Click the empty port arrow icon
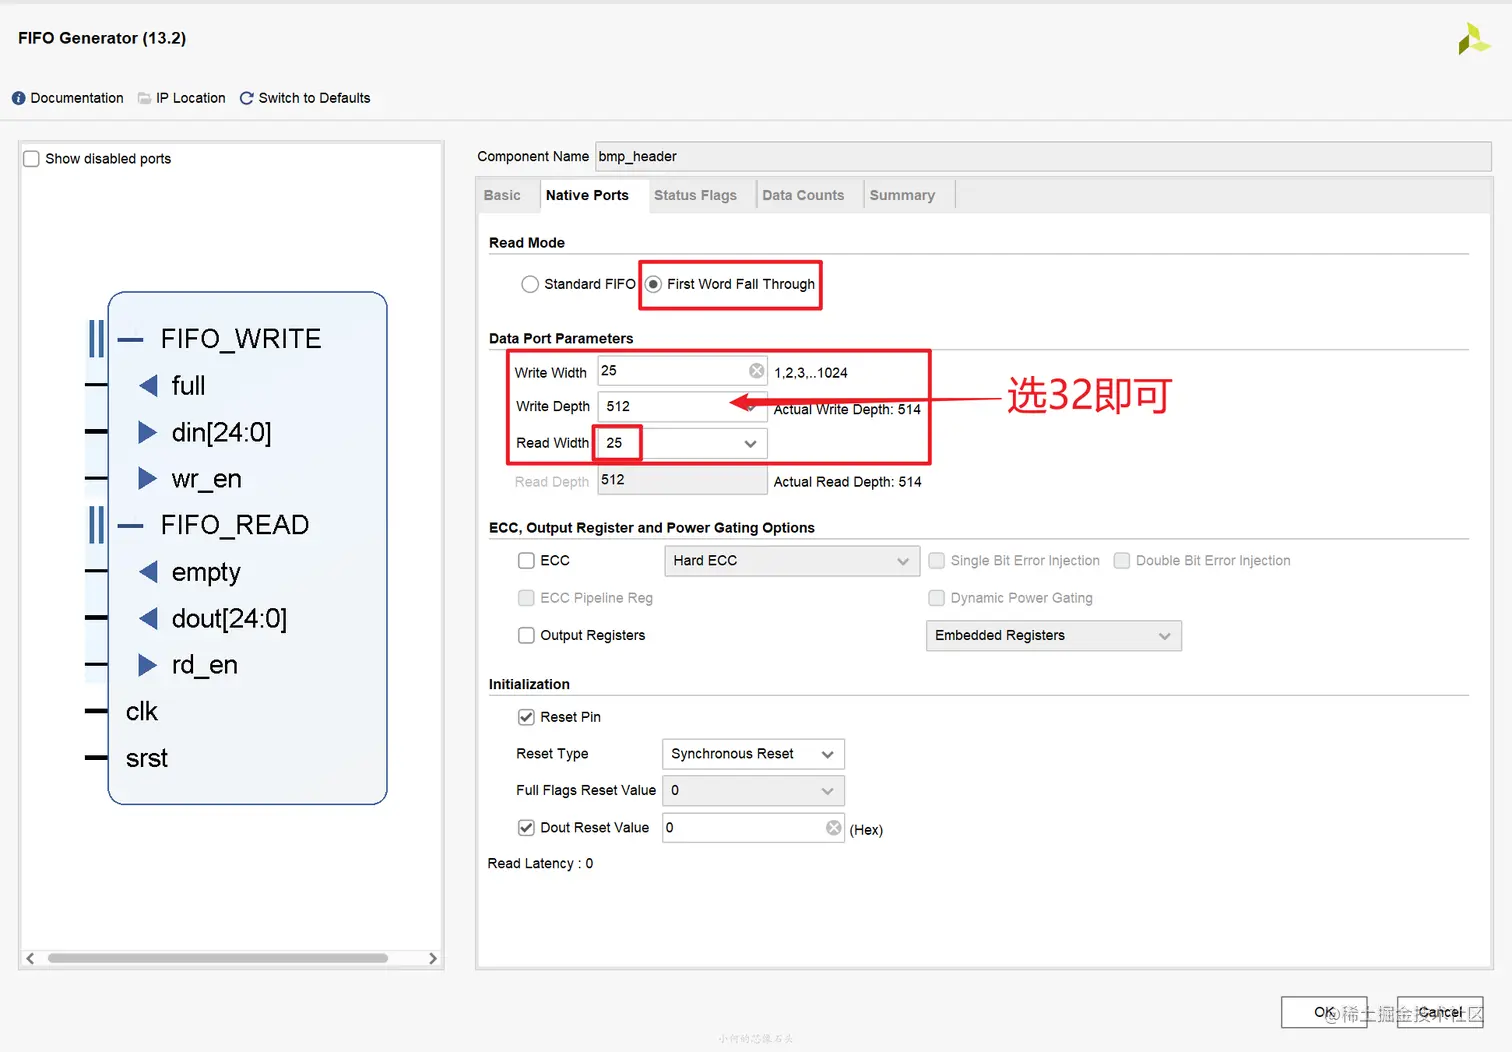 point(148,572)
